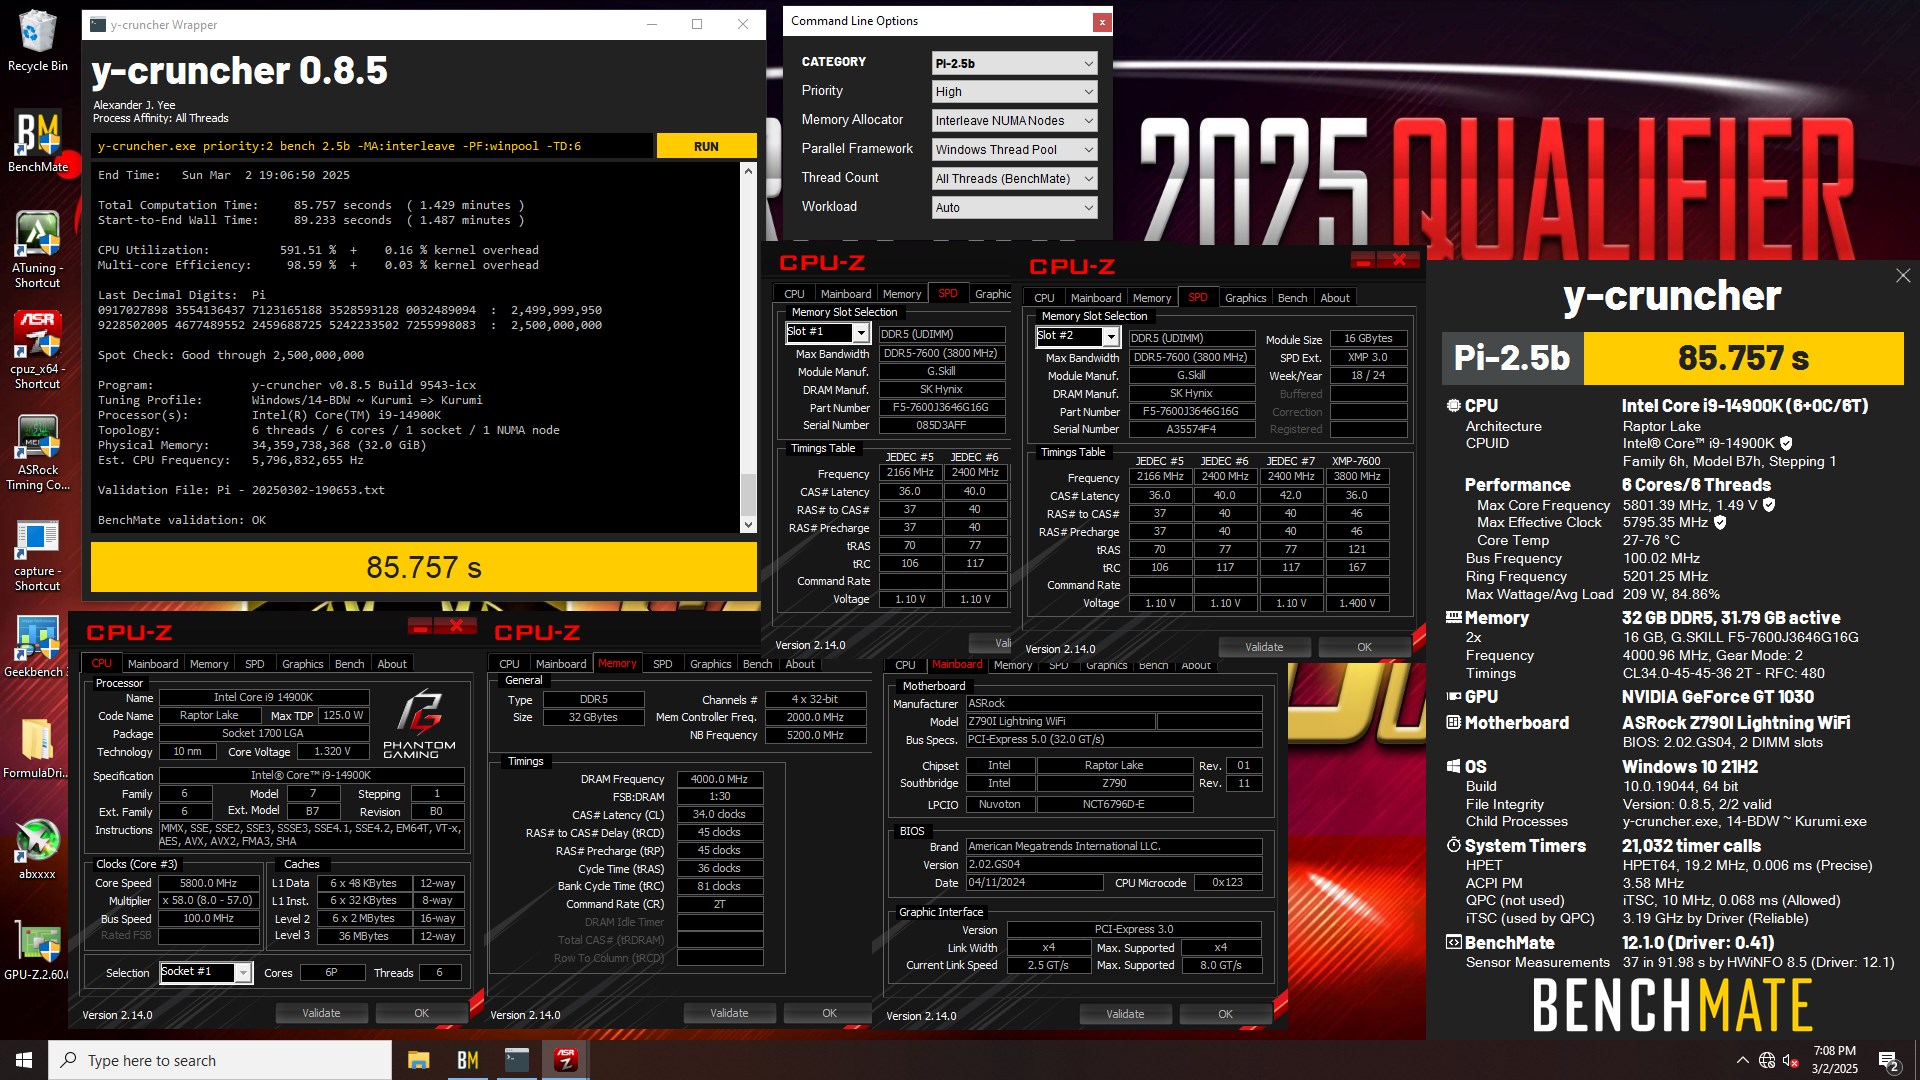
Task: Click the y-cruncher command line input field
Action: pos(372,146)
